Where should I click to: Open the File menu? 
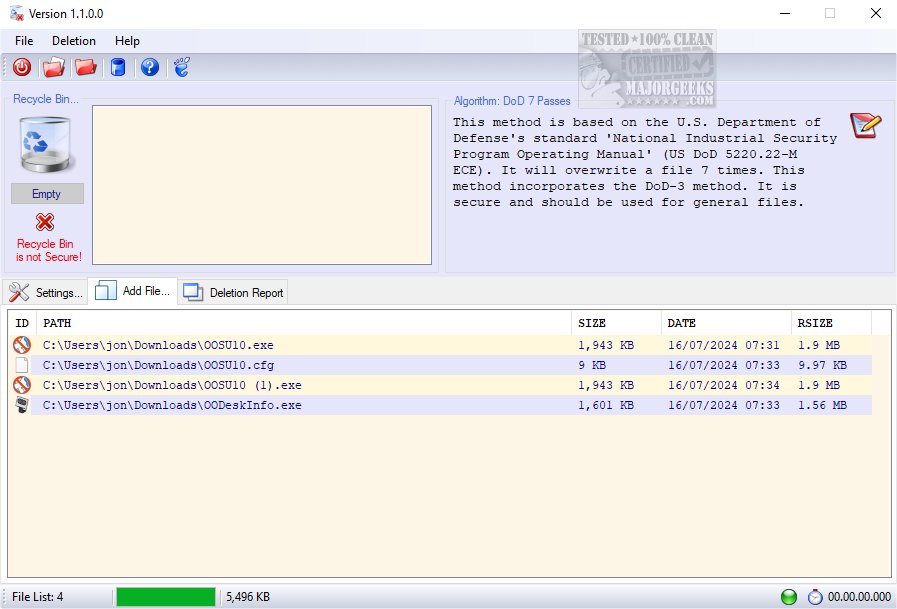[24, 41]
